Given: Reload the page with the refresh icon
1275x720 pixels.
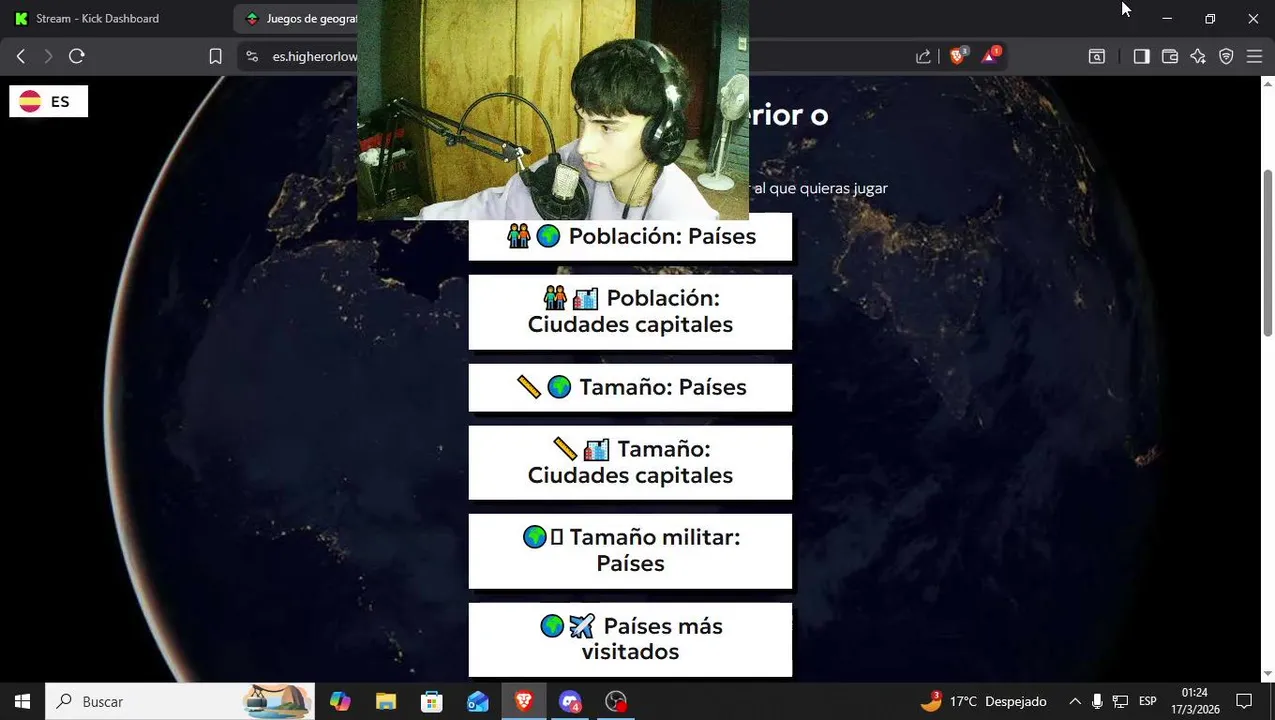Looking at the screenshot, I should 76,57.
